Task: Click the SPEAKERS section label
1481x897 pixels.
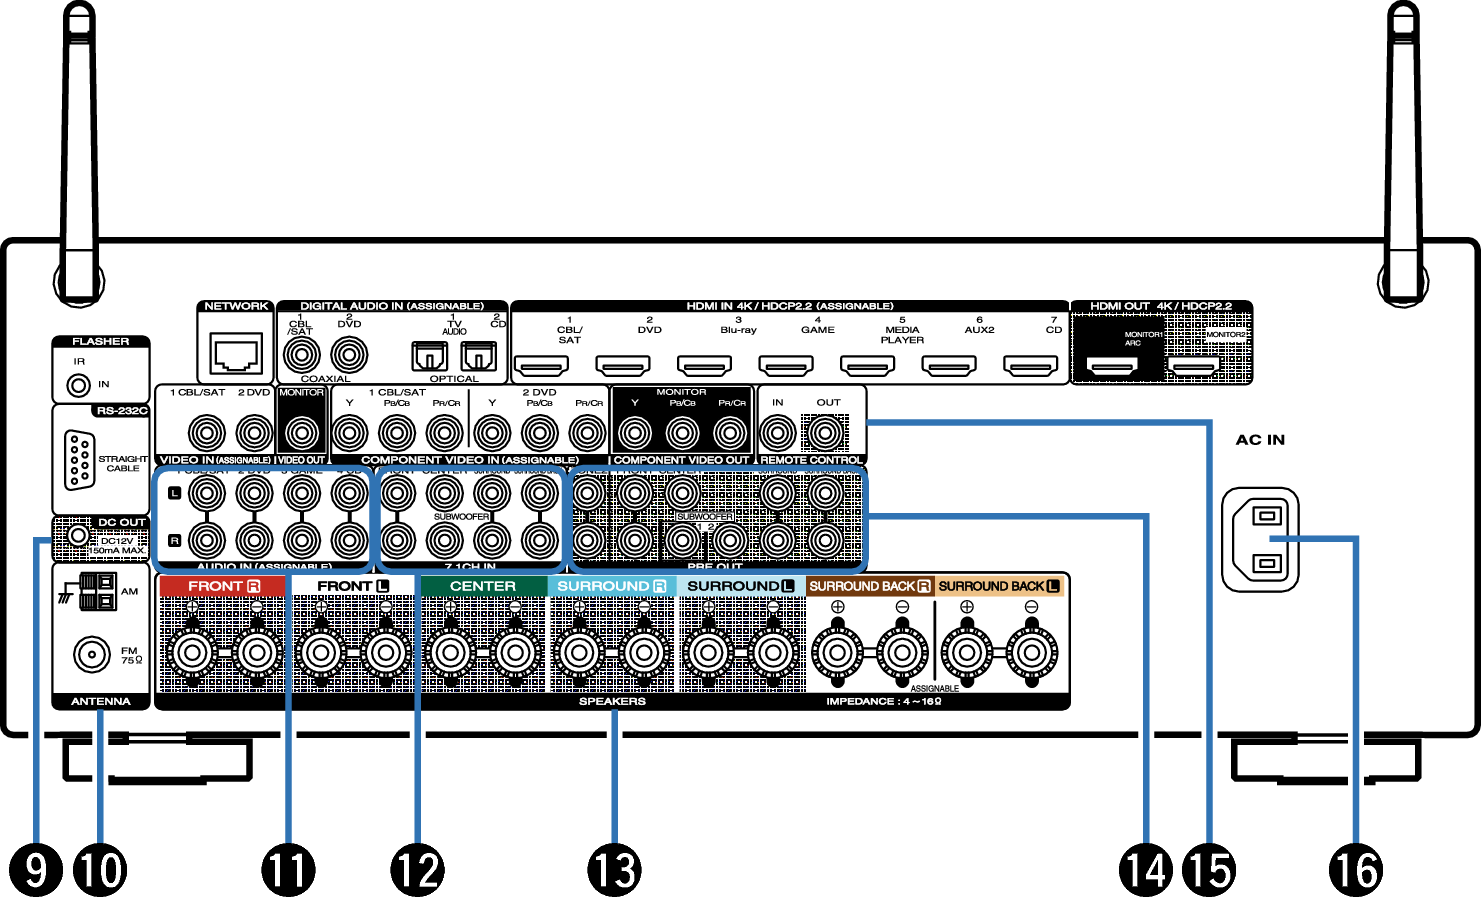Action: pos(612,702)
